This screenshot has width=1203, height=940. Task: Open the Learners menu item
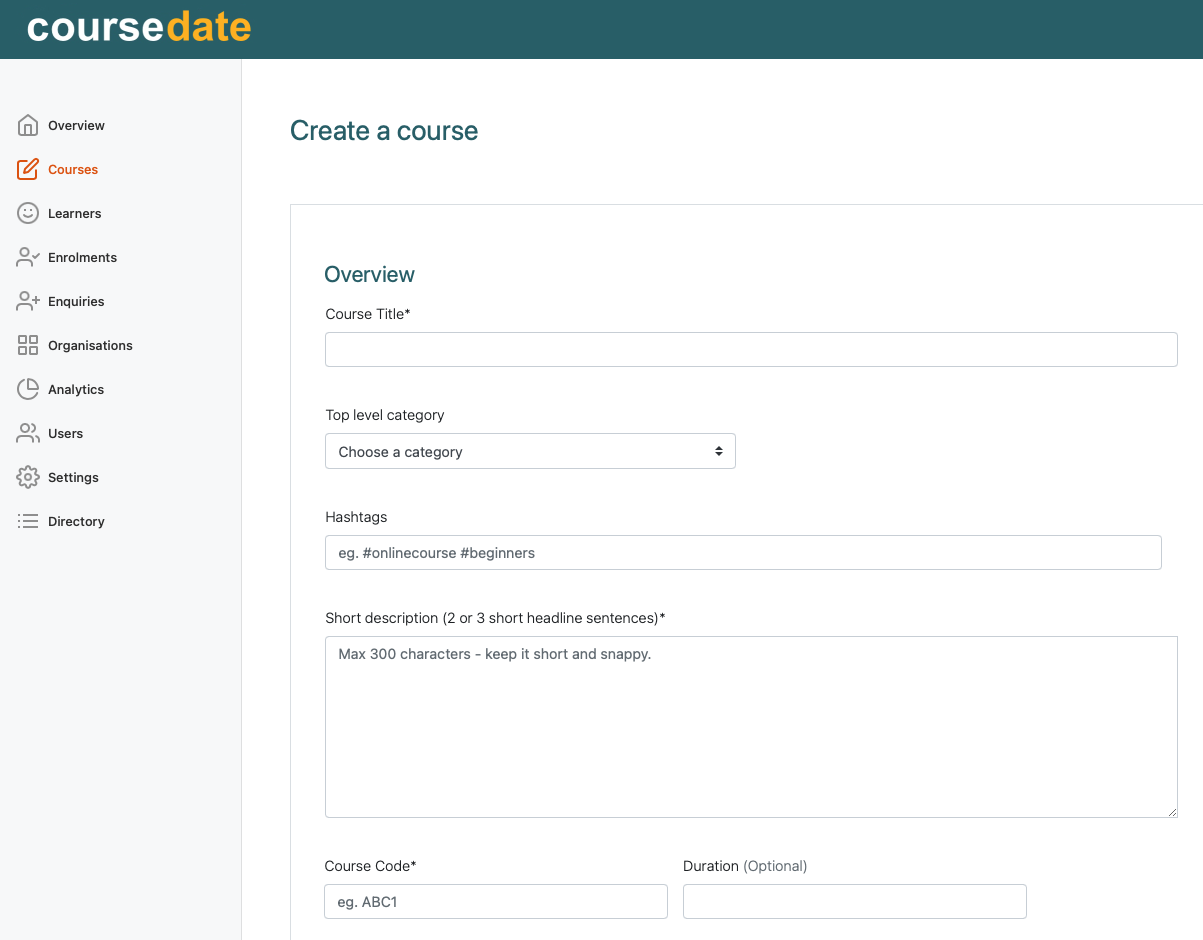pos(75,213)
